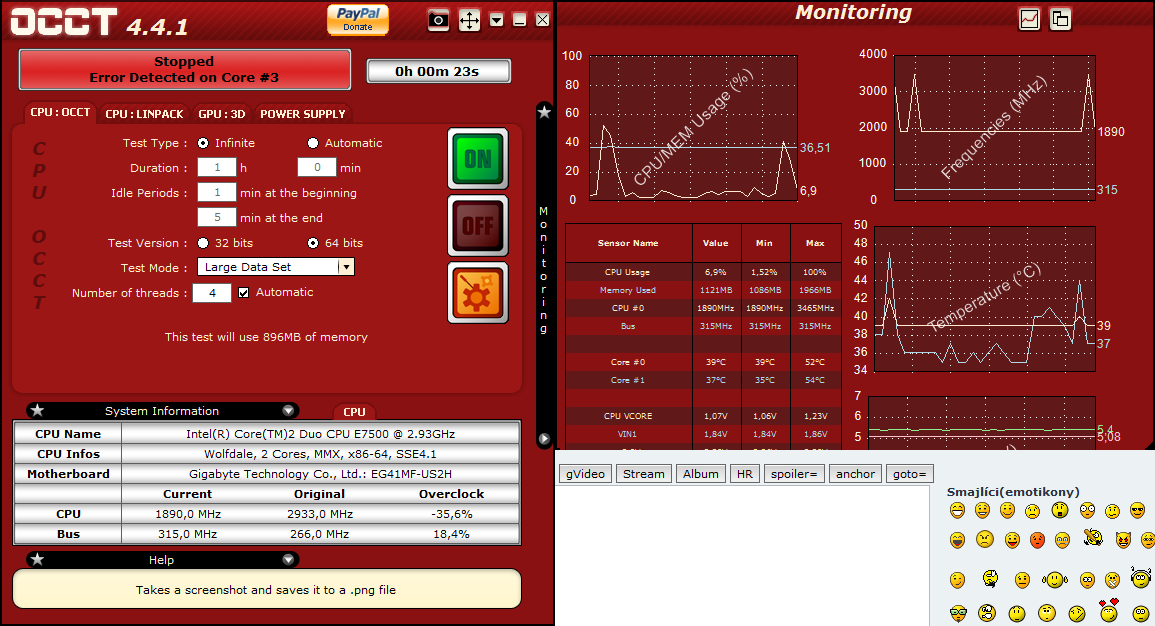Viewport: 1155px width, 626px height.
Task: Click the spoiler= button
Action: pyautogui.click(x=794, y=474)
